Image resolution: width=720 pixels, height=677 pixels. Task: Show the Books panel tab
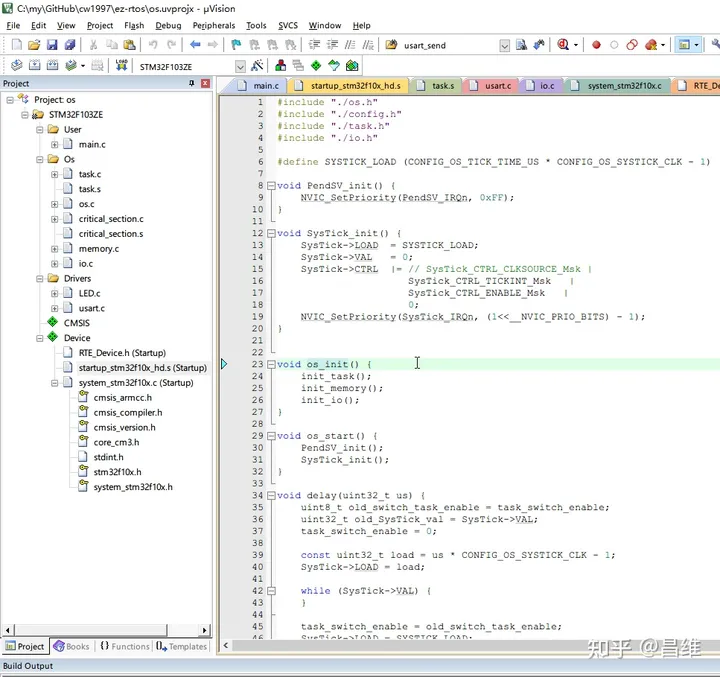pos(71,646)
